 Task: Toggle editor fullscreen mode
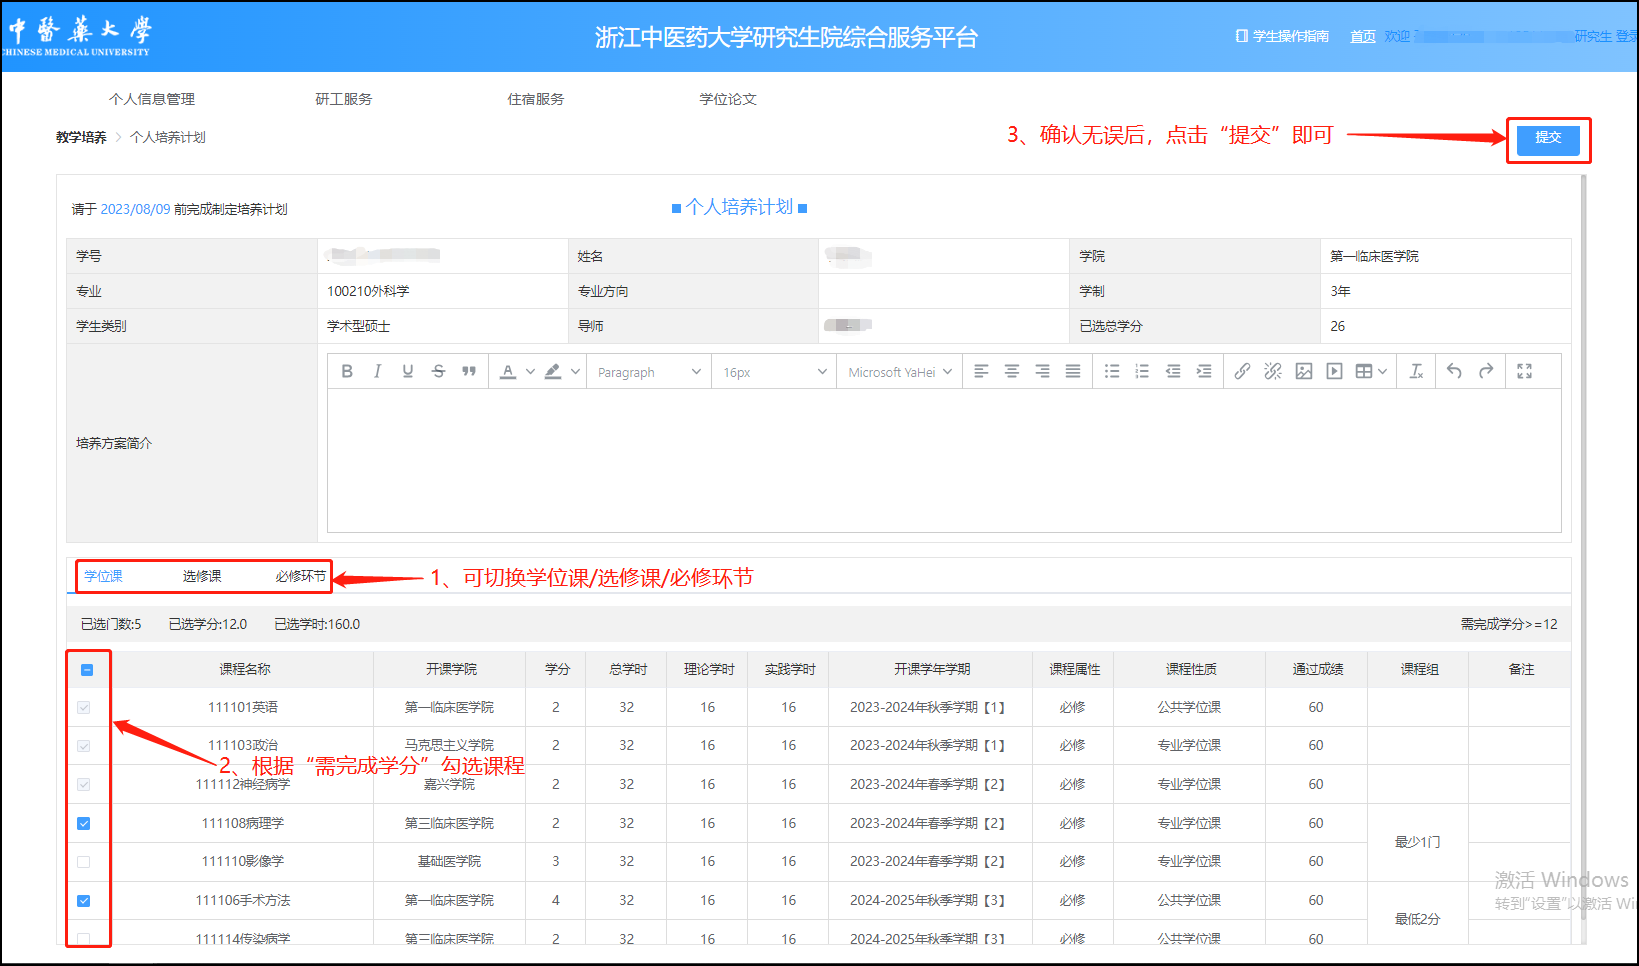point(1524,371)
